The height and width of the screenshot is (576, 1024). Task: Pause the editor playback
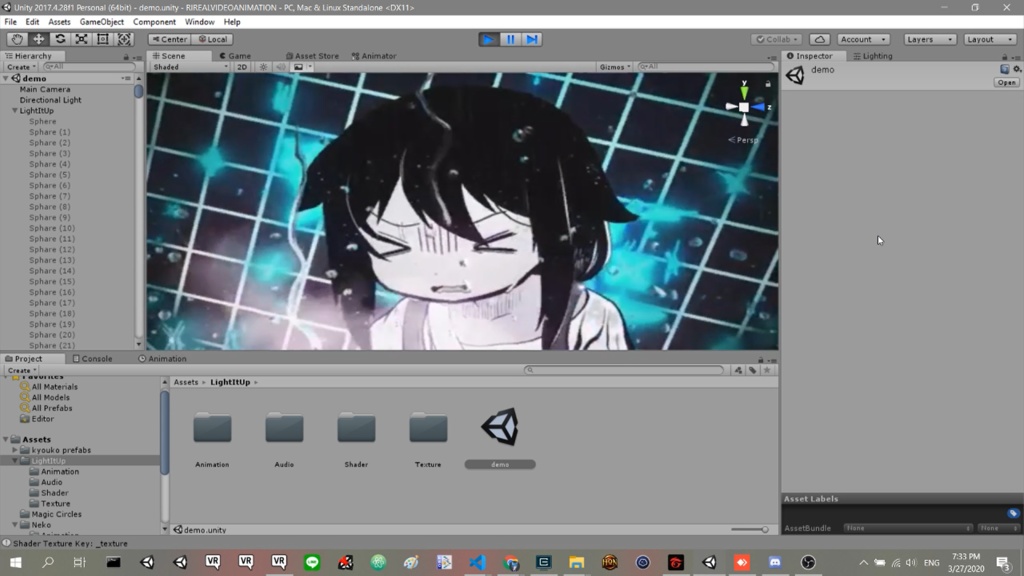click(511, 39)
